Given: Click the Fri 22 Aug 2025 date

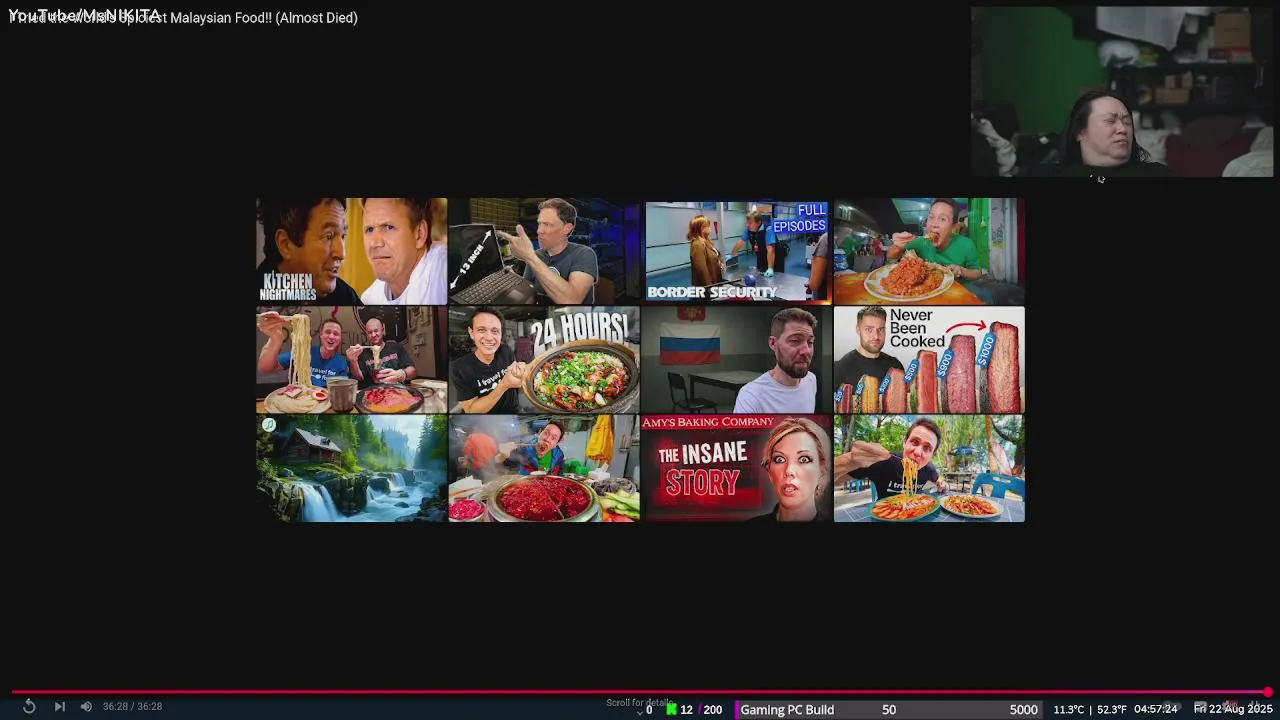Looking at the screenshot, I should coord(1233,709).
